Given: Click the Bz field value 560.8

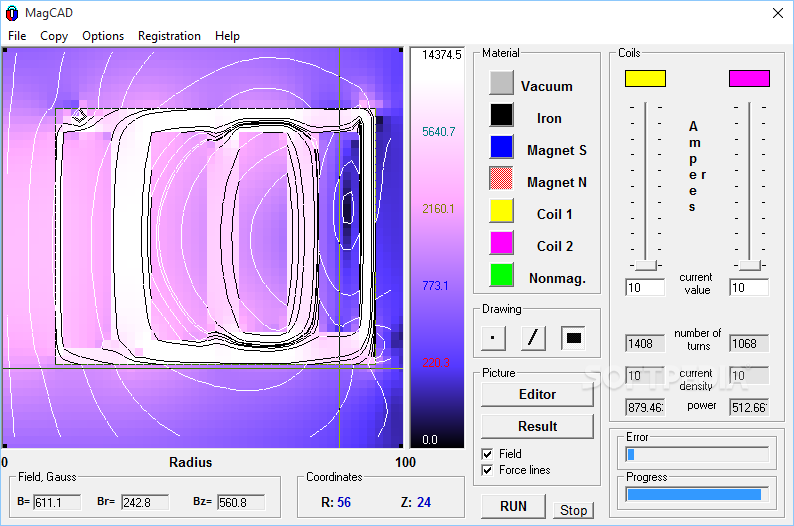Looking at the screenshot, I should pos(241,503).
